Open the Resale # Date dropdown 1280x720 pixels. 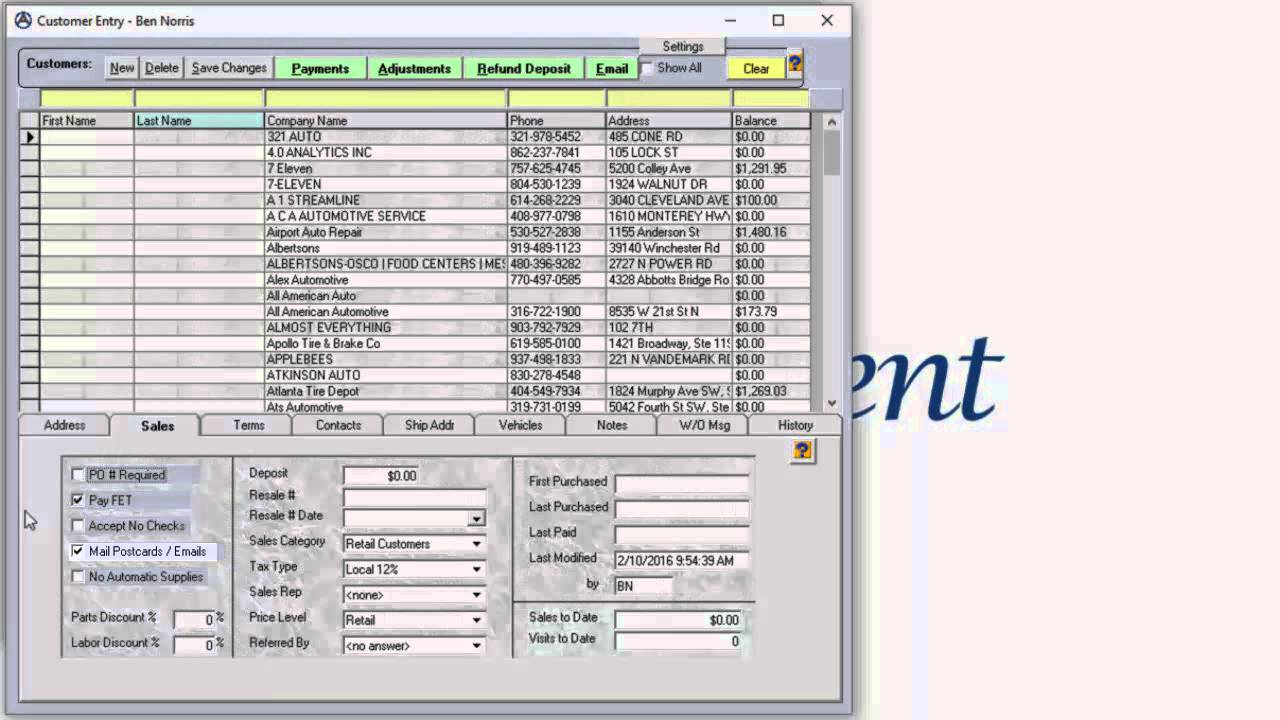click(x=477, y=518)
